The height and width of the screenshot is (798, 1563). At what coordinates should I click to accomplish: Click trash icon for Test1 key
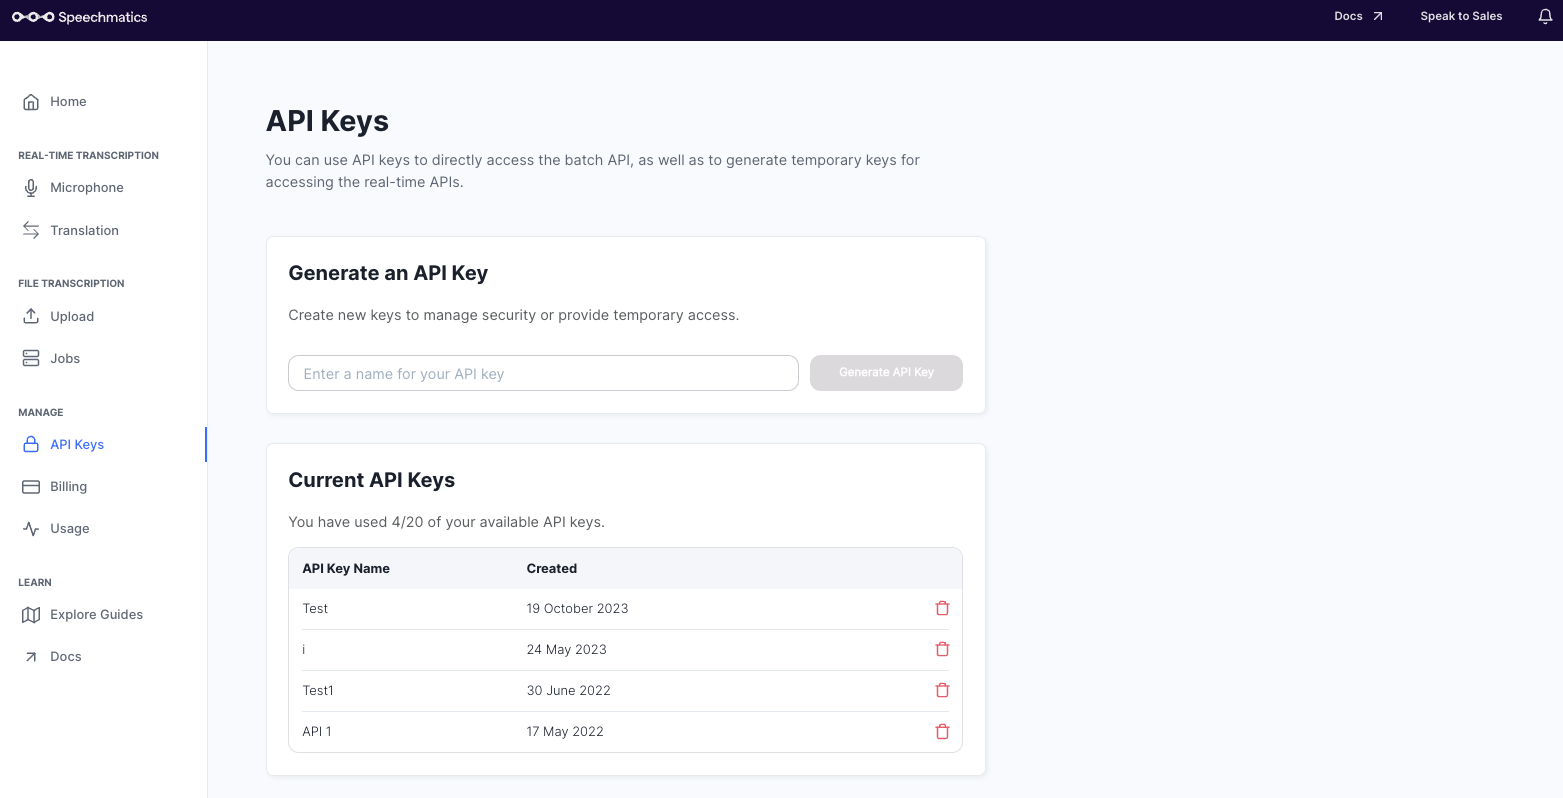(942, 690)
